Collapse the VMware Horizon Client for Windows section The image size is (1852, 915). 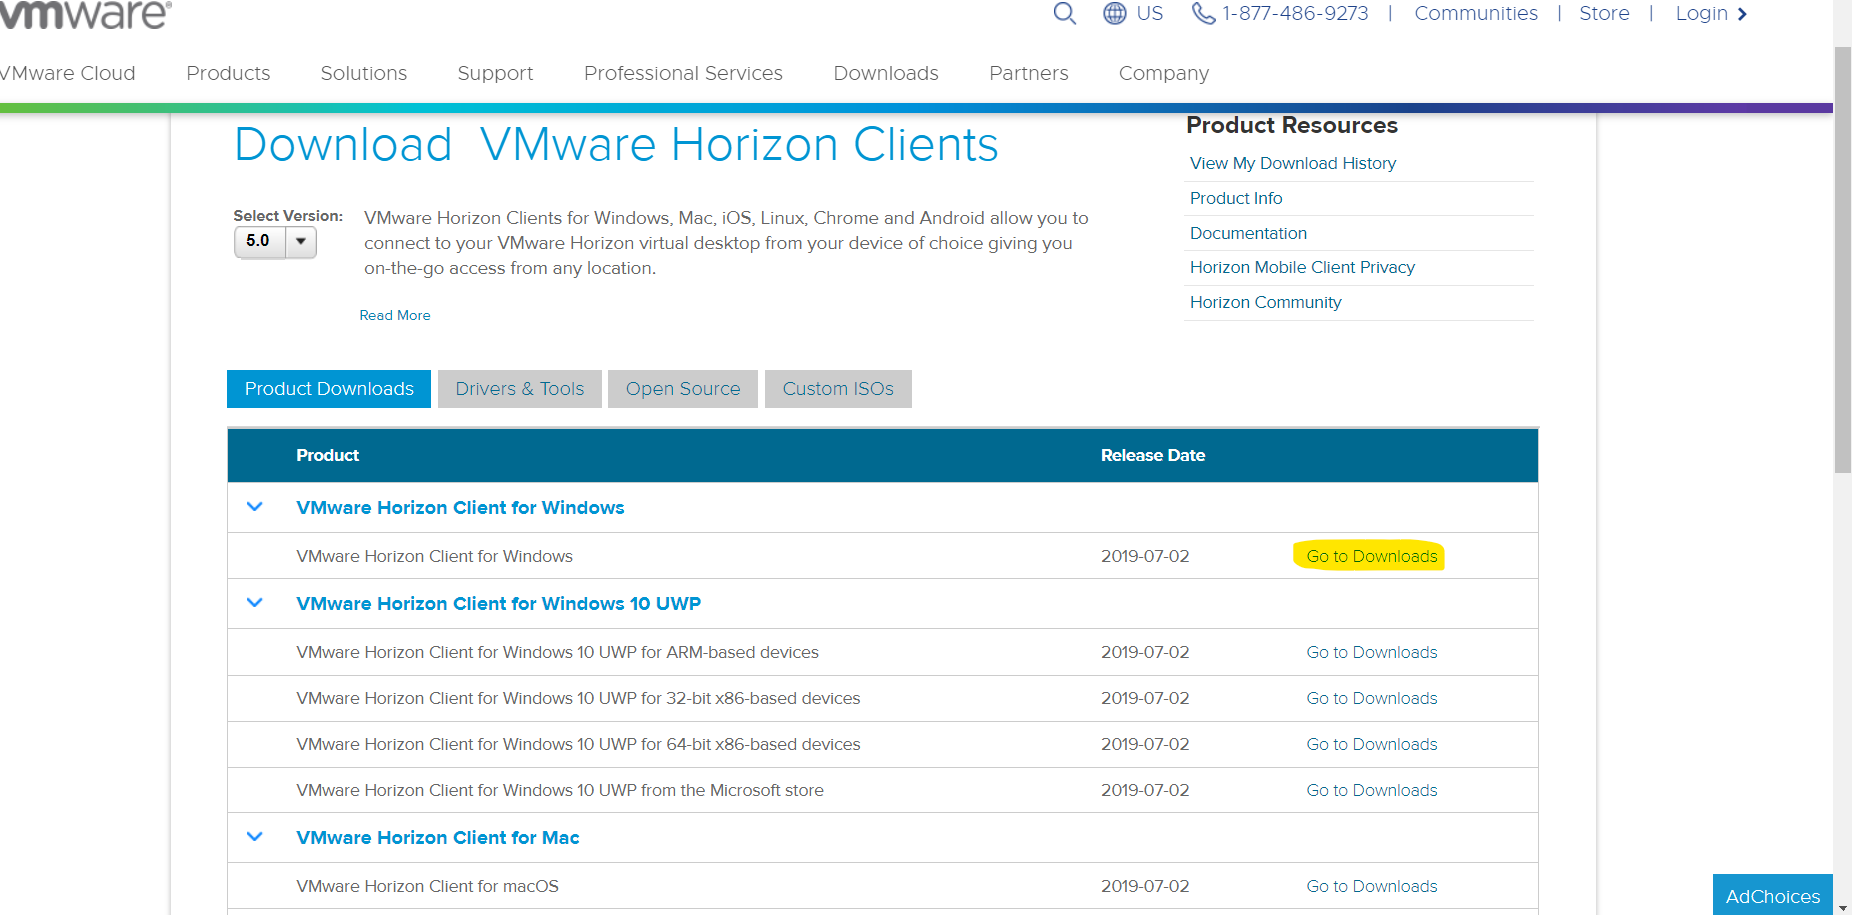tap(255, 506)
